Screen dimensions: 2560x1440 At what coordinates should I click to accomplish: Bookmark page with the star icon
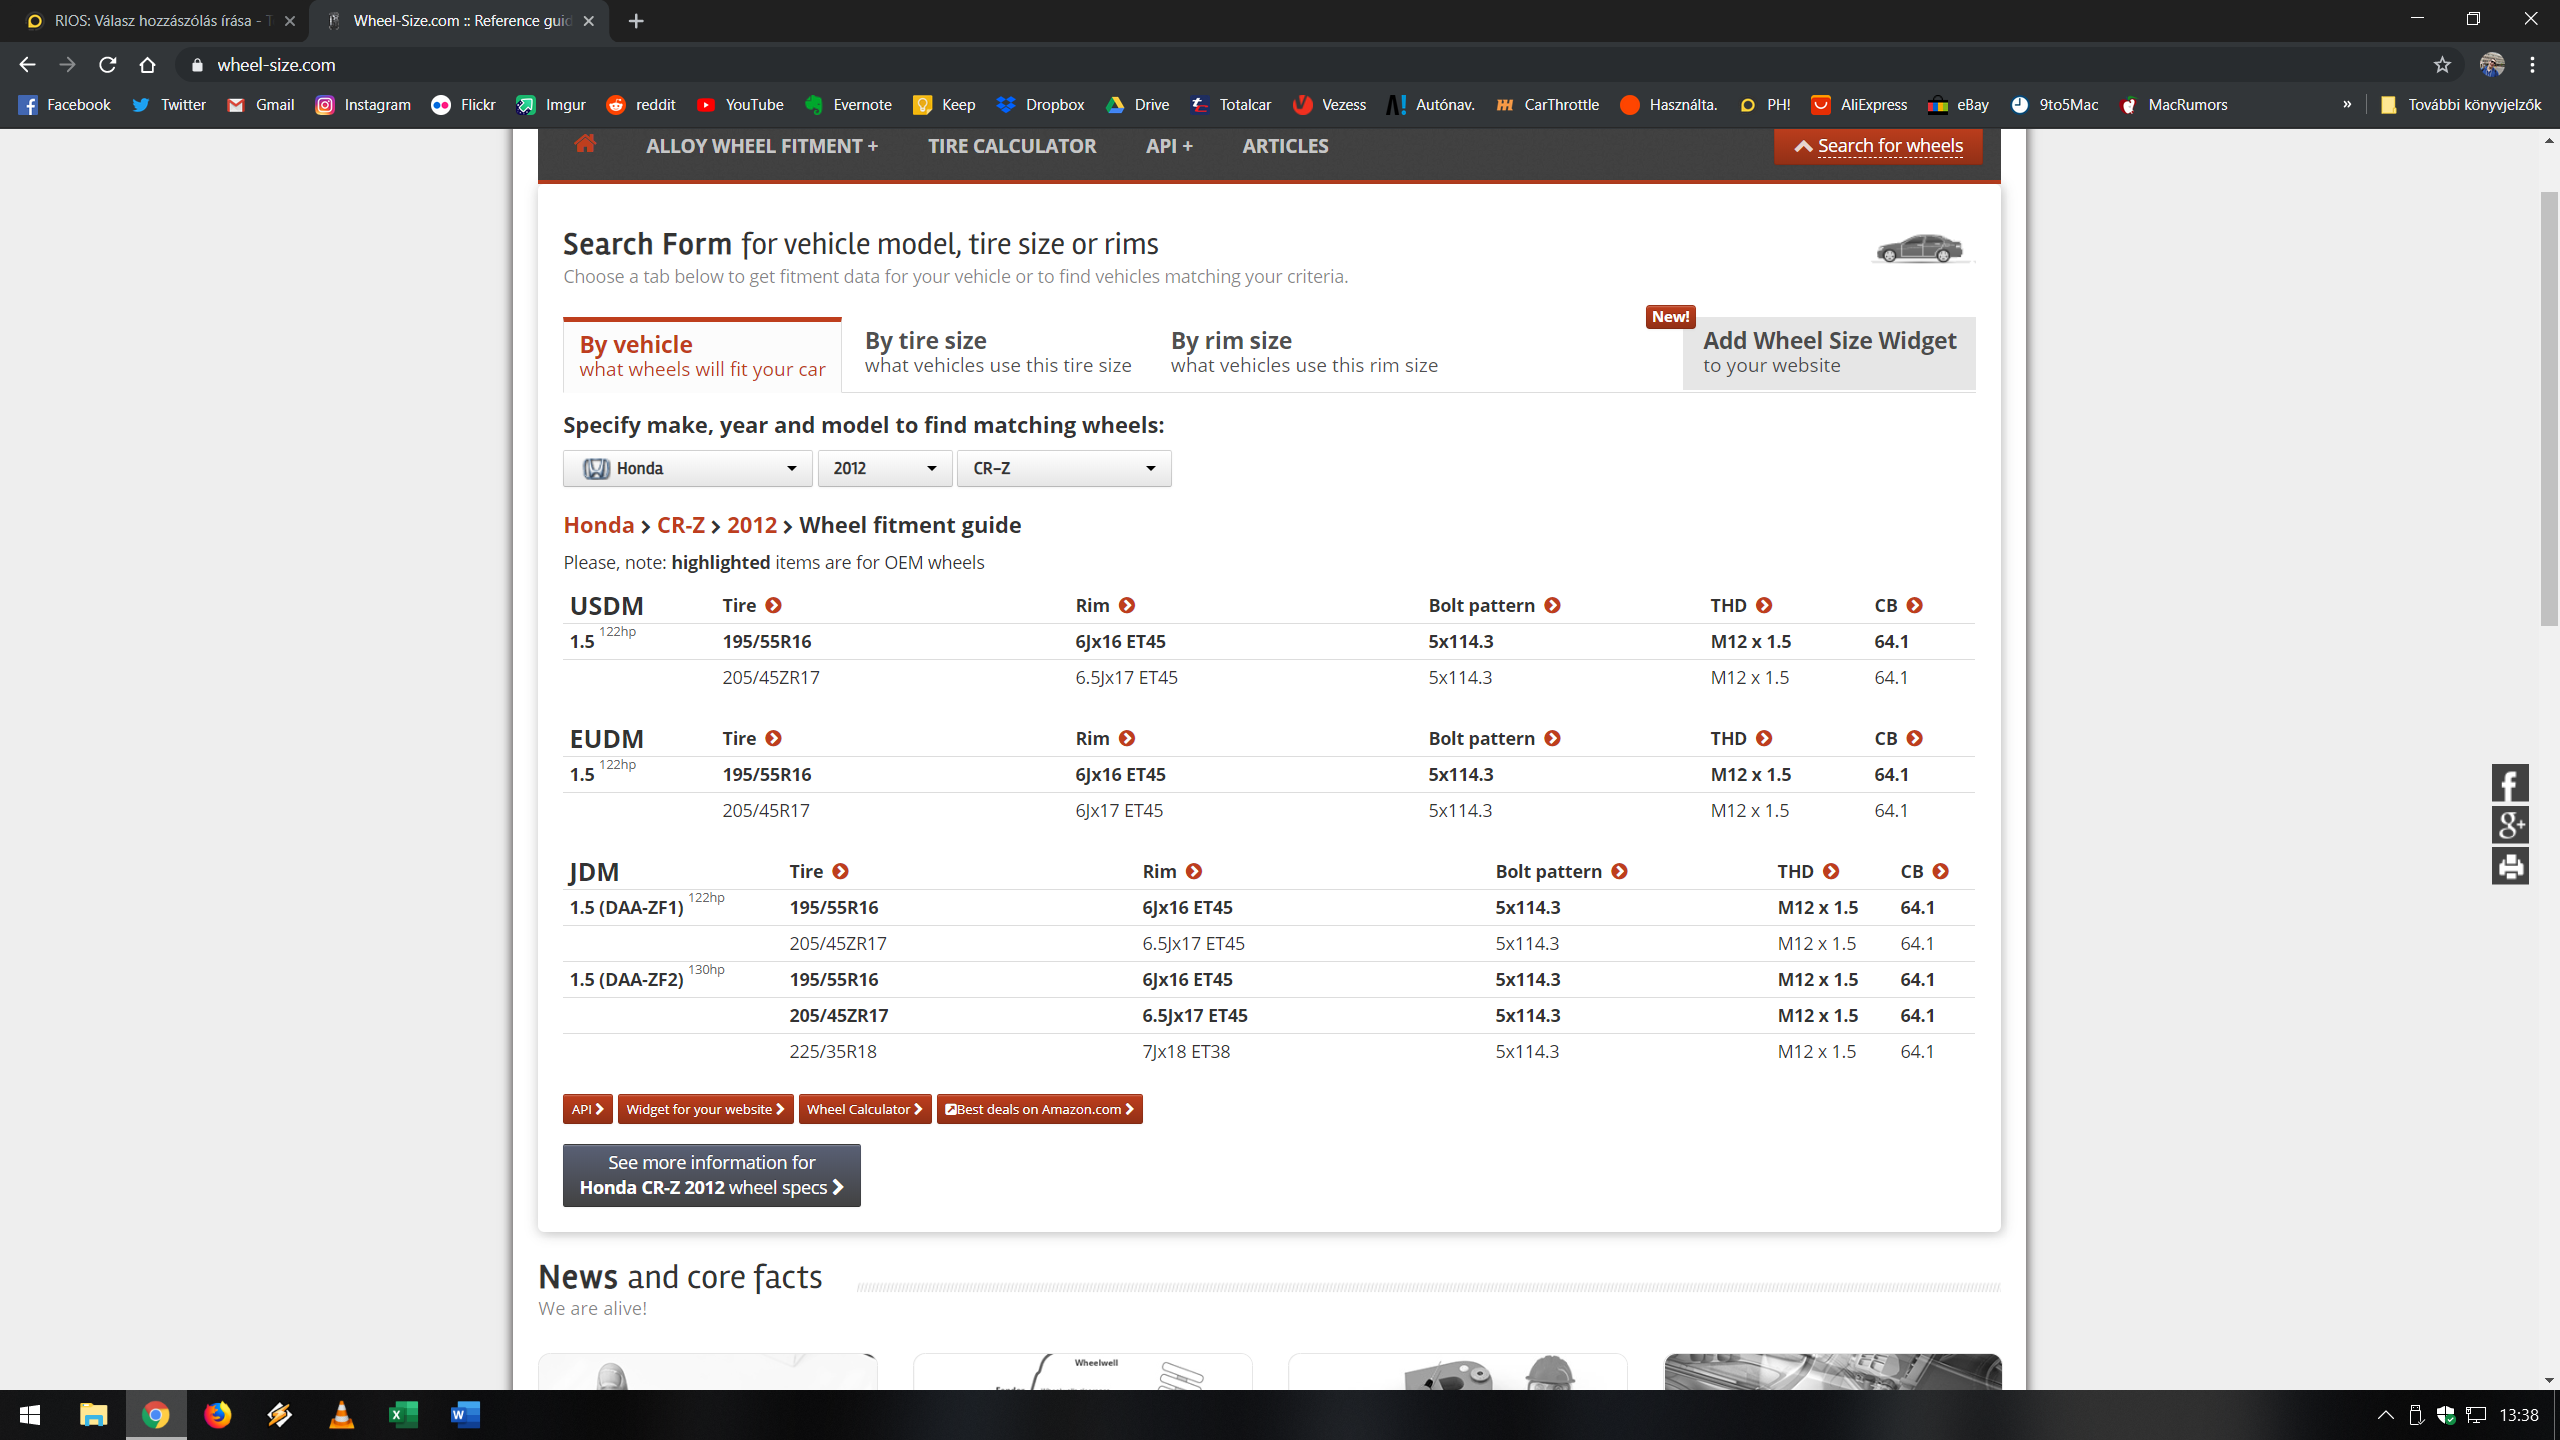(2442, 65)
